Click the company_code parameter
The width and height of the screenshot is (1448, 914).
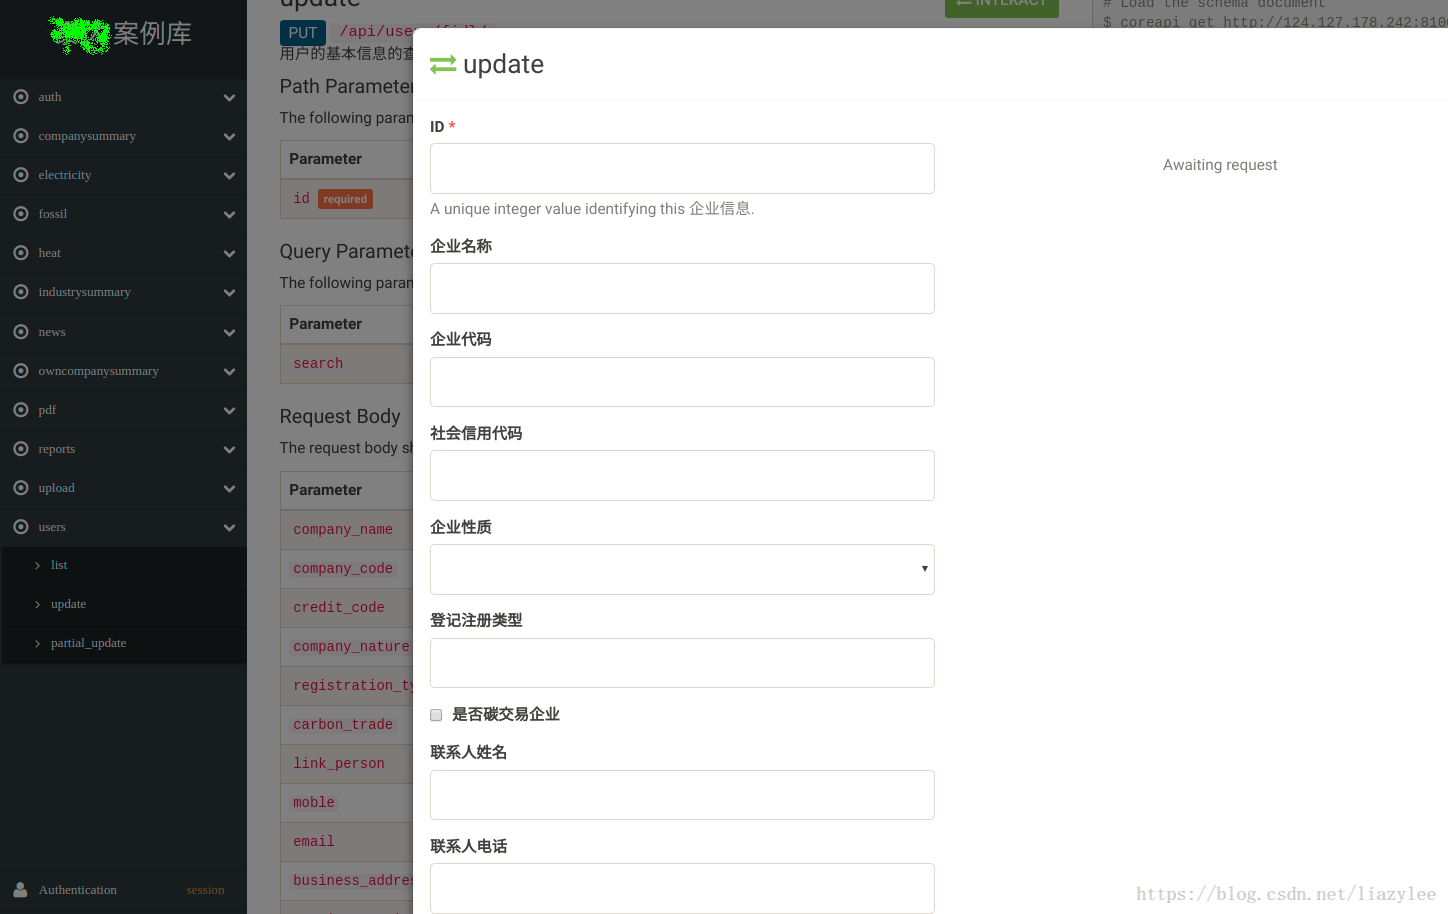tap(343, 568)
